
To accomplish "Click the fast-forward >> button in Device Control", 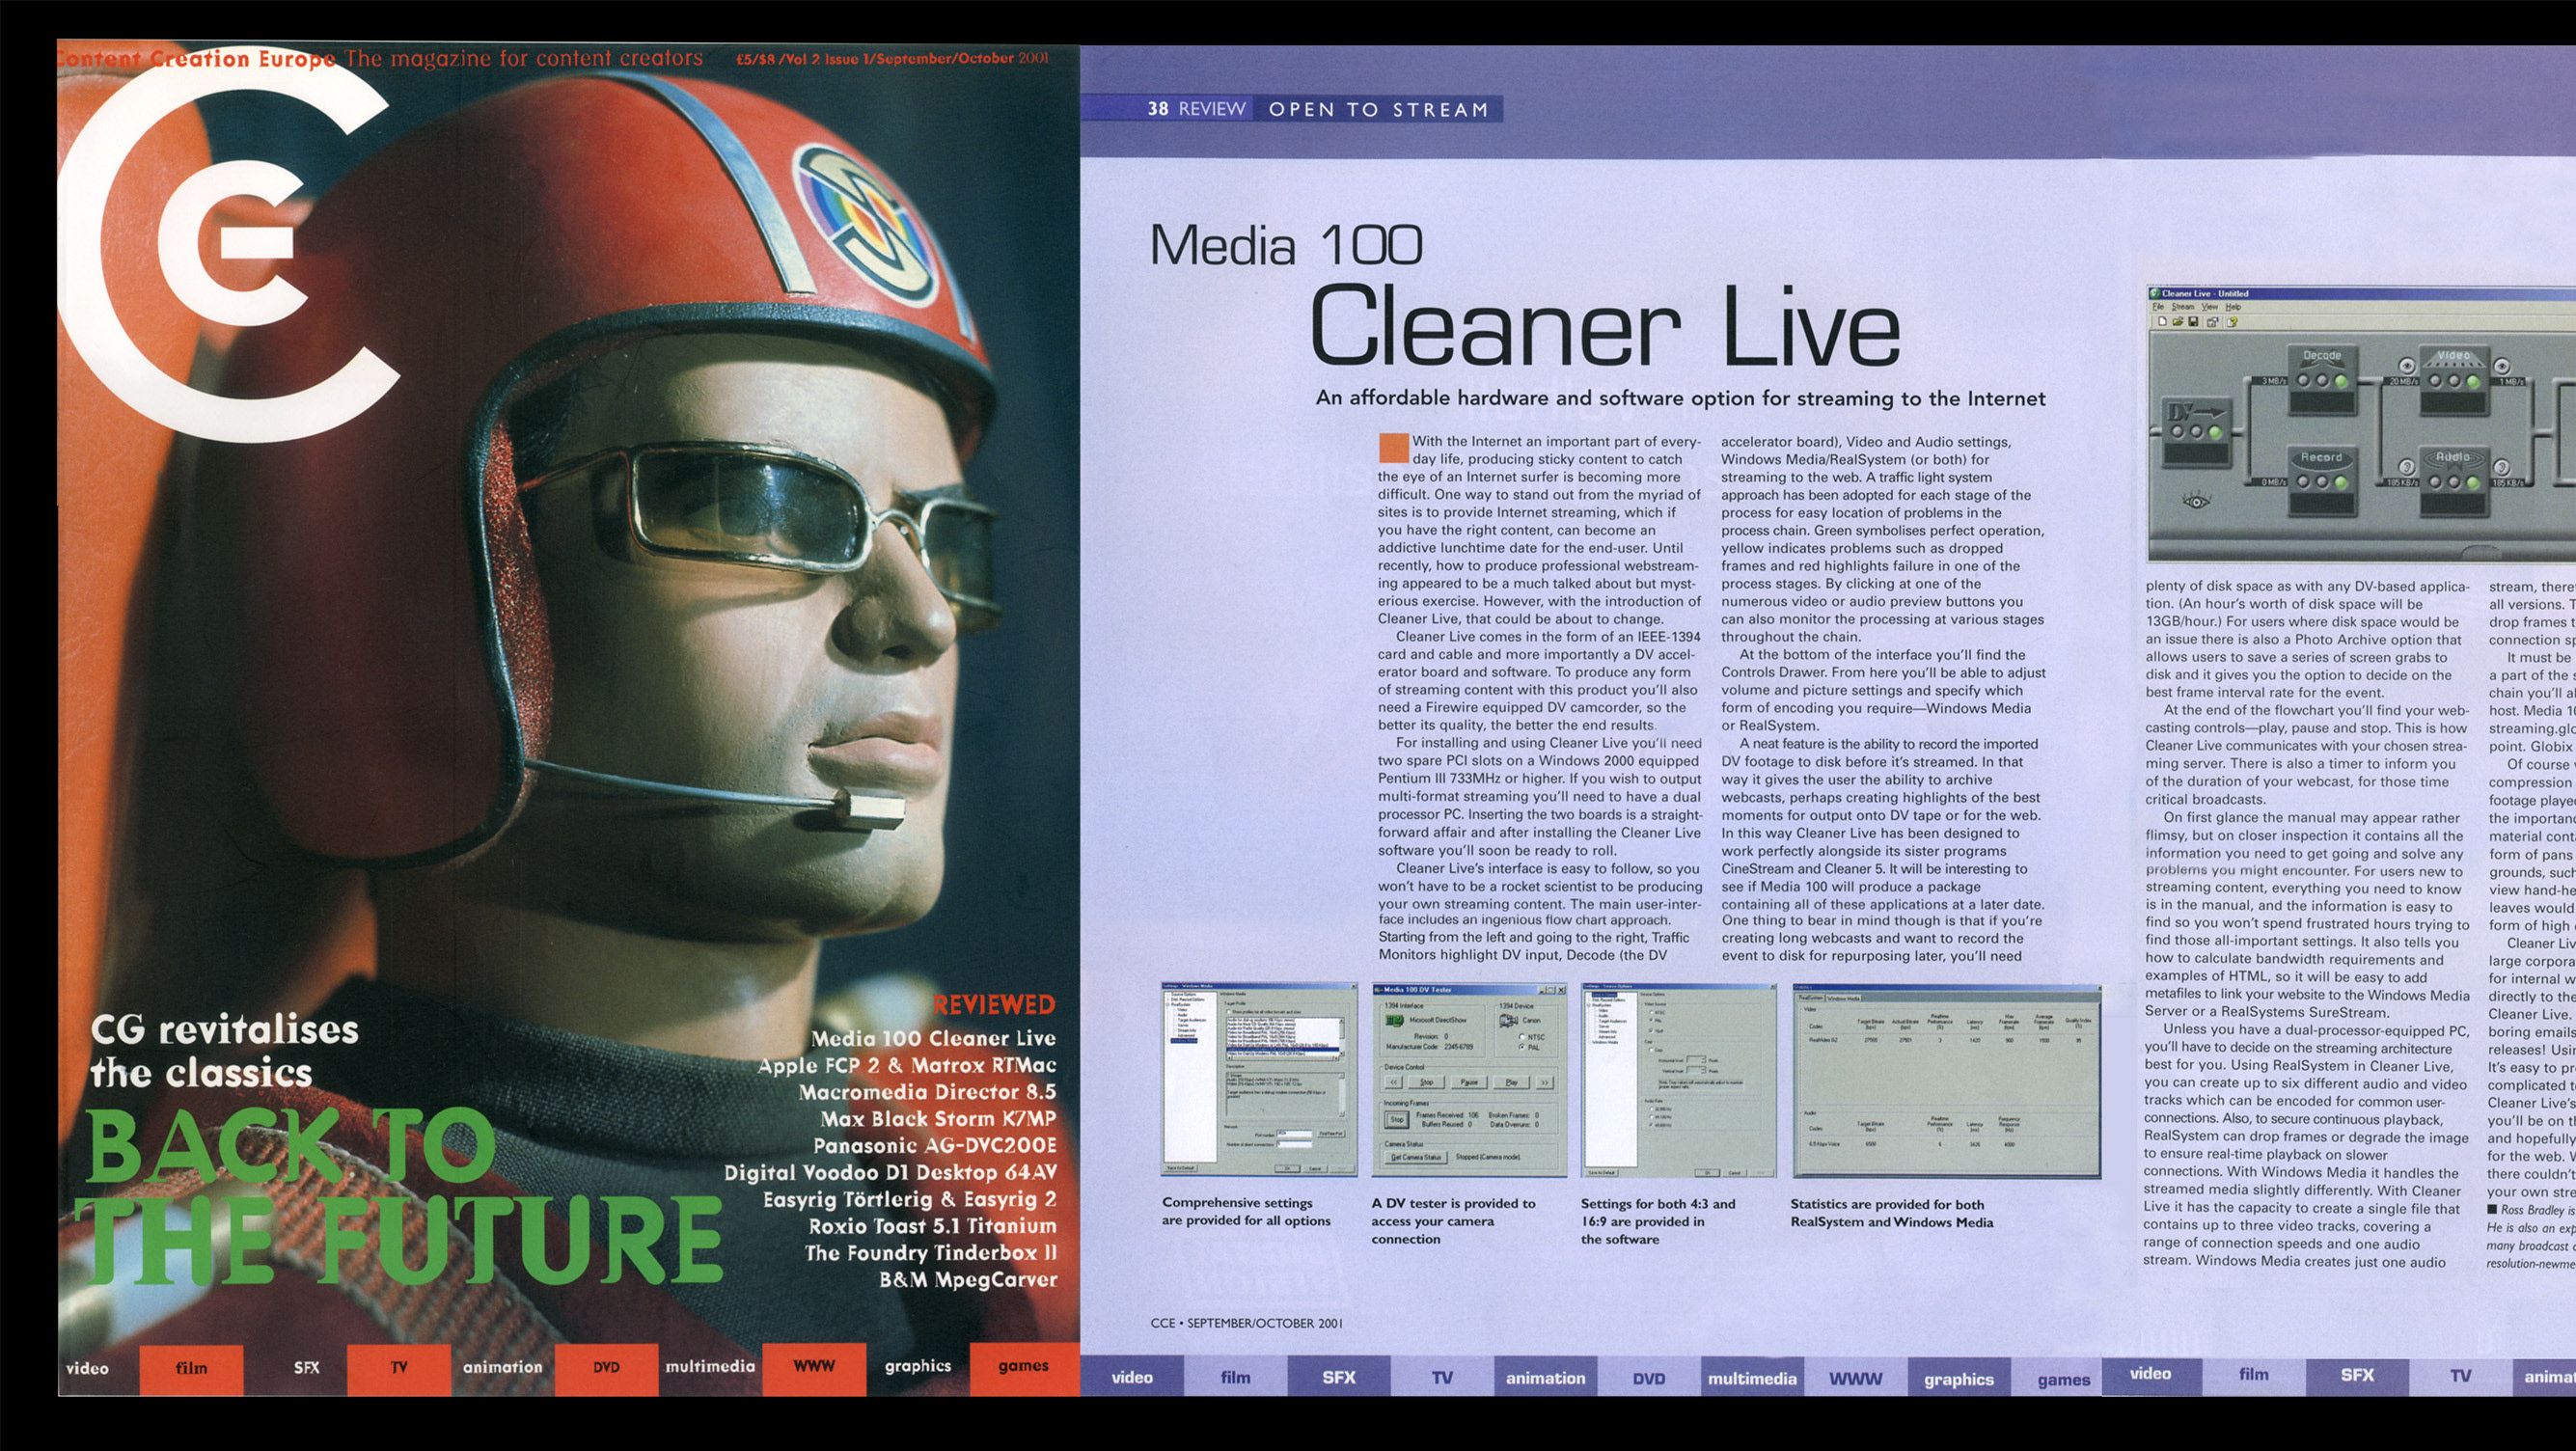I will coord(1546,1083).
